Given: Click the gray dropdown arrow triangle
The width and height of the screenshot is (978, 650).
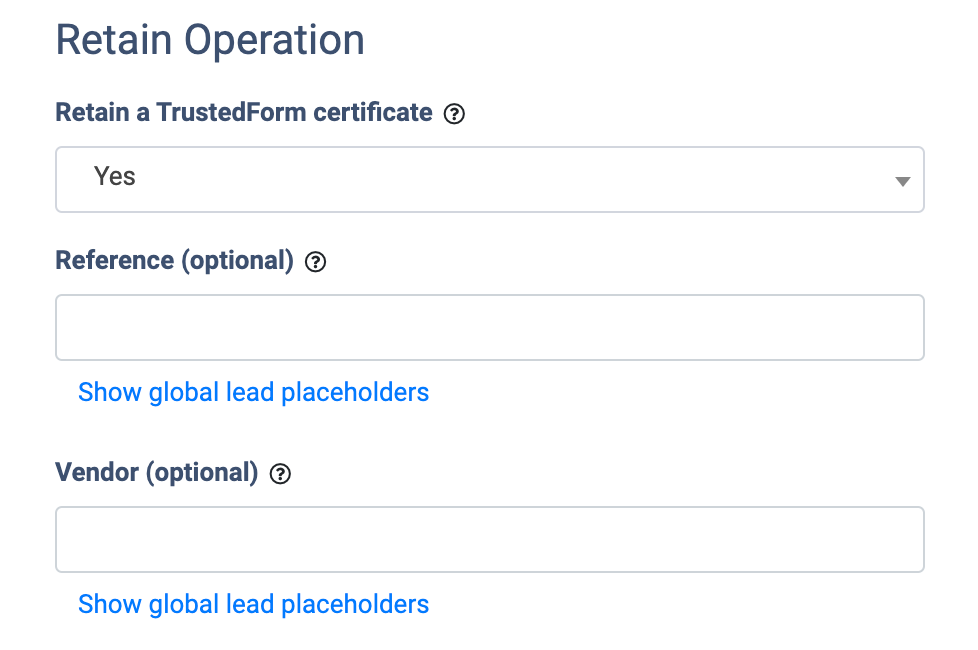Looking at the screenshot, I should click(902, 182).
